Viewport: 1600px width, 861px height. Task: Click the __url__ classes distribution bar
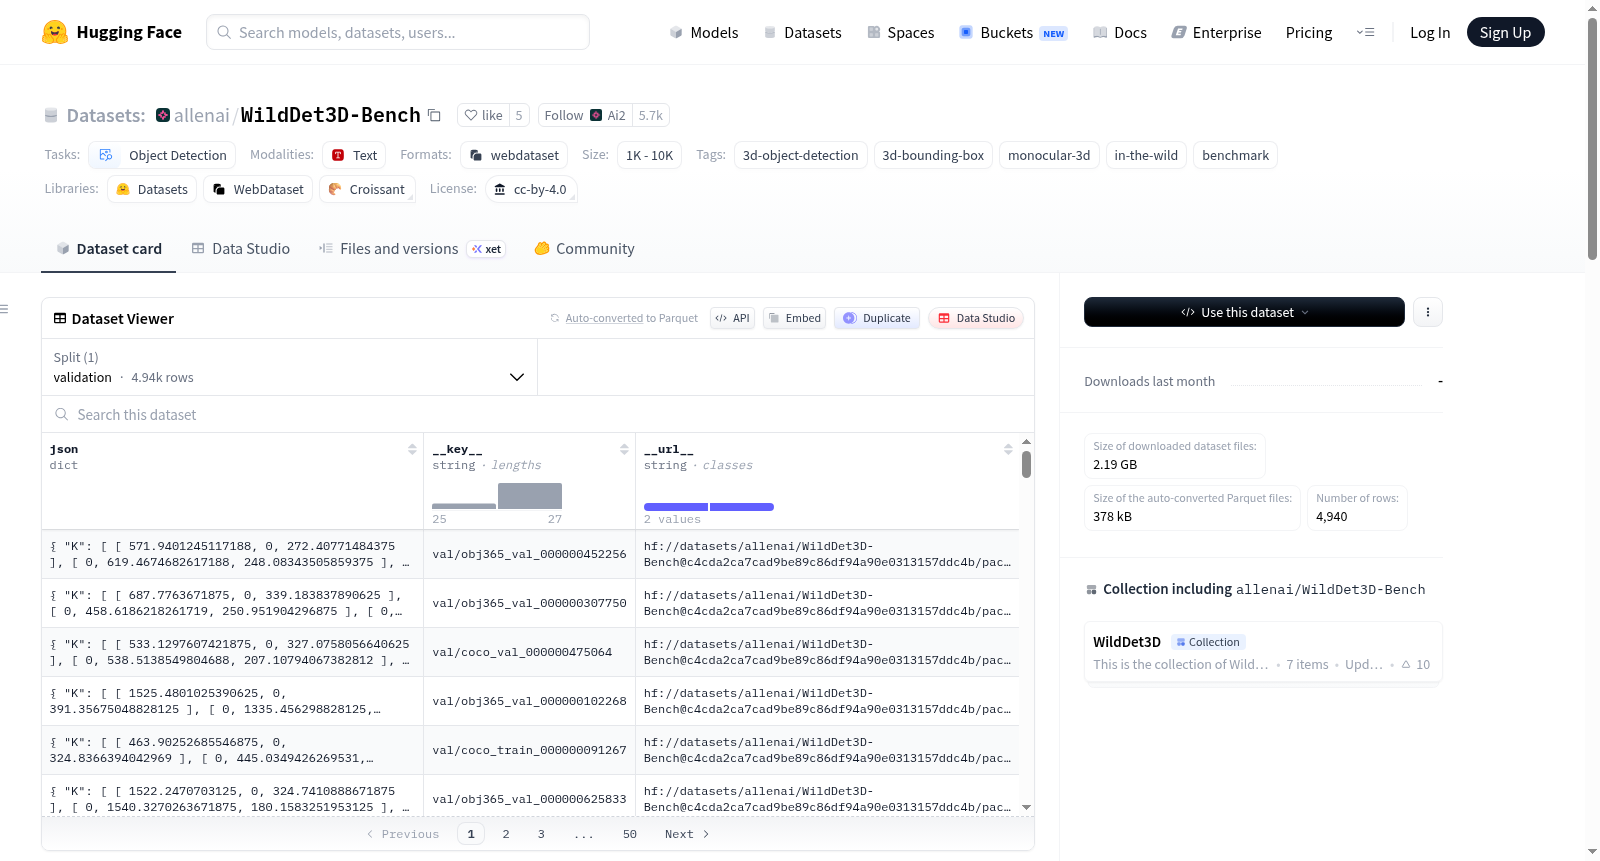(709, 507)
